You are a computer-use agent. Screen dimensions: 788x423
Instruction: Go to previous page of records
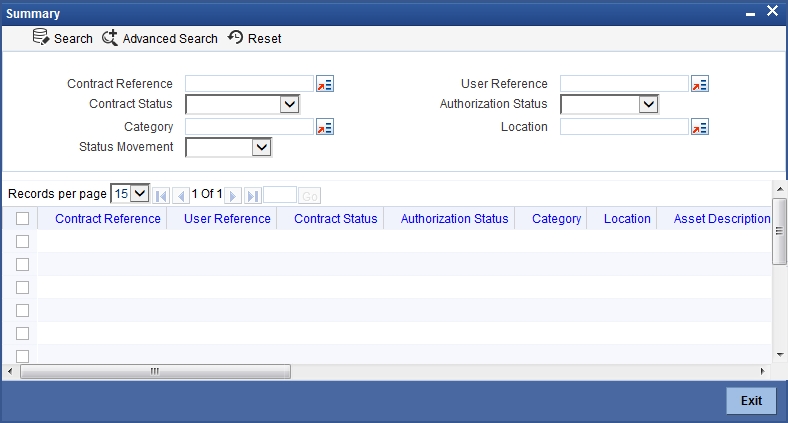[x=181, y=195]
